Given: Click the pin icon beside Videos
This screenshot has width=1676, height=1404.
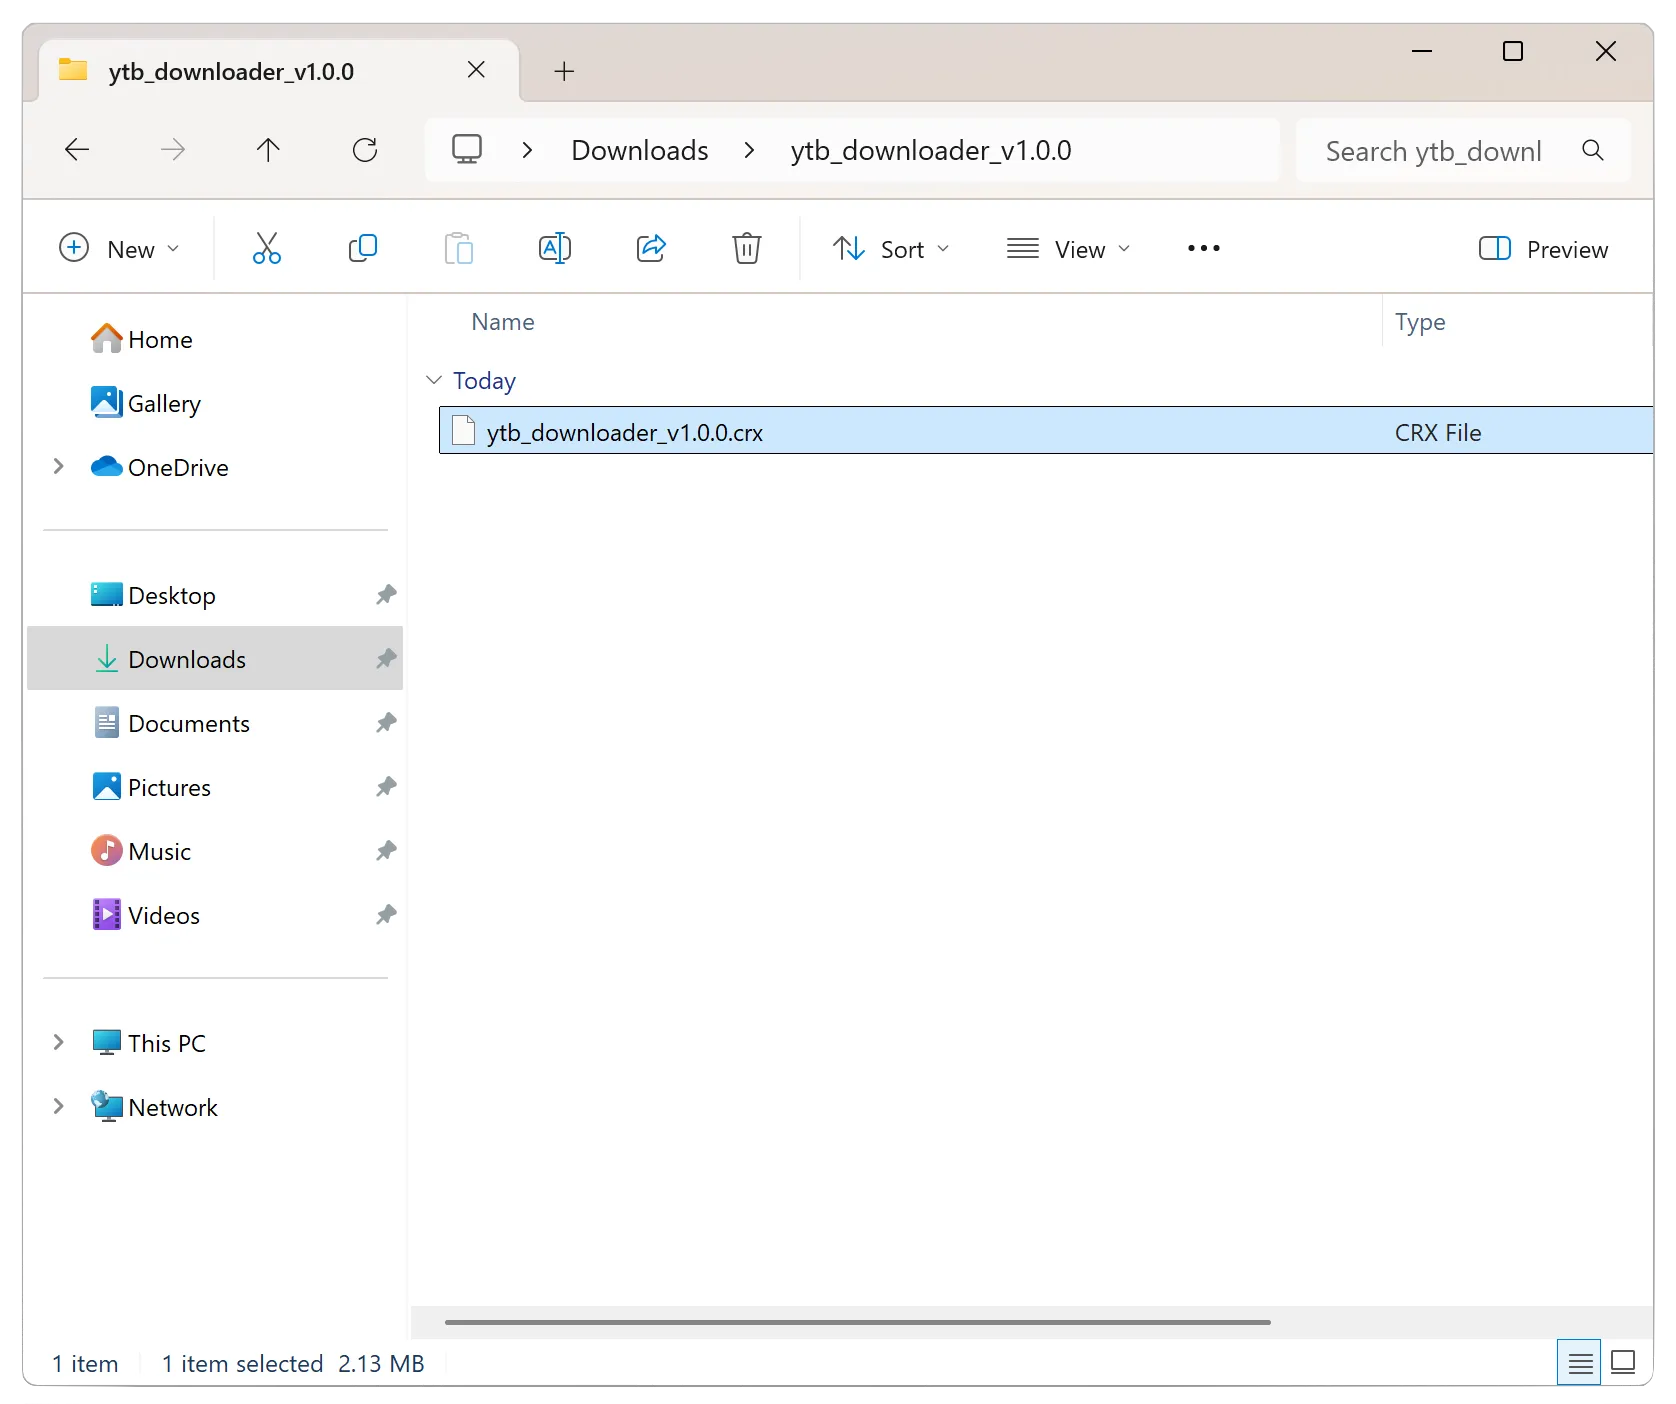Looking at the screenshot, I should (386, 915).
